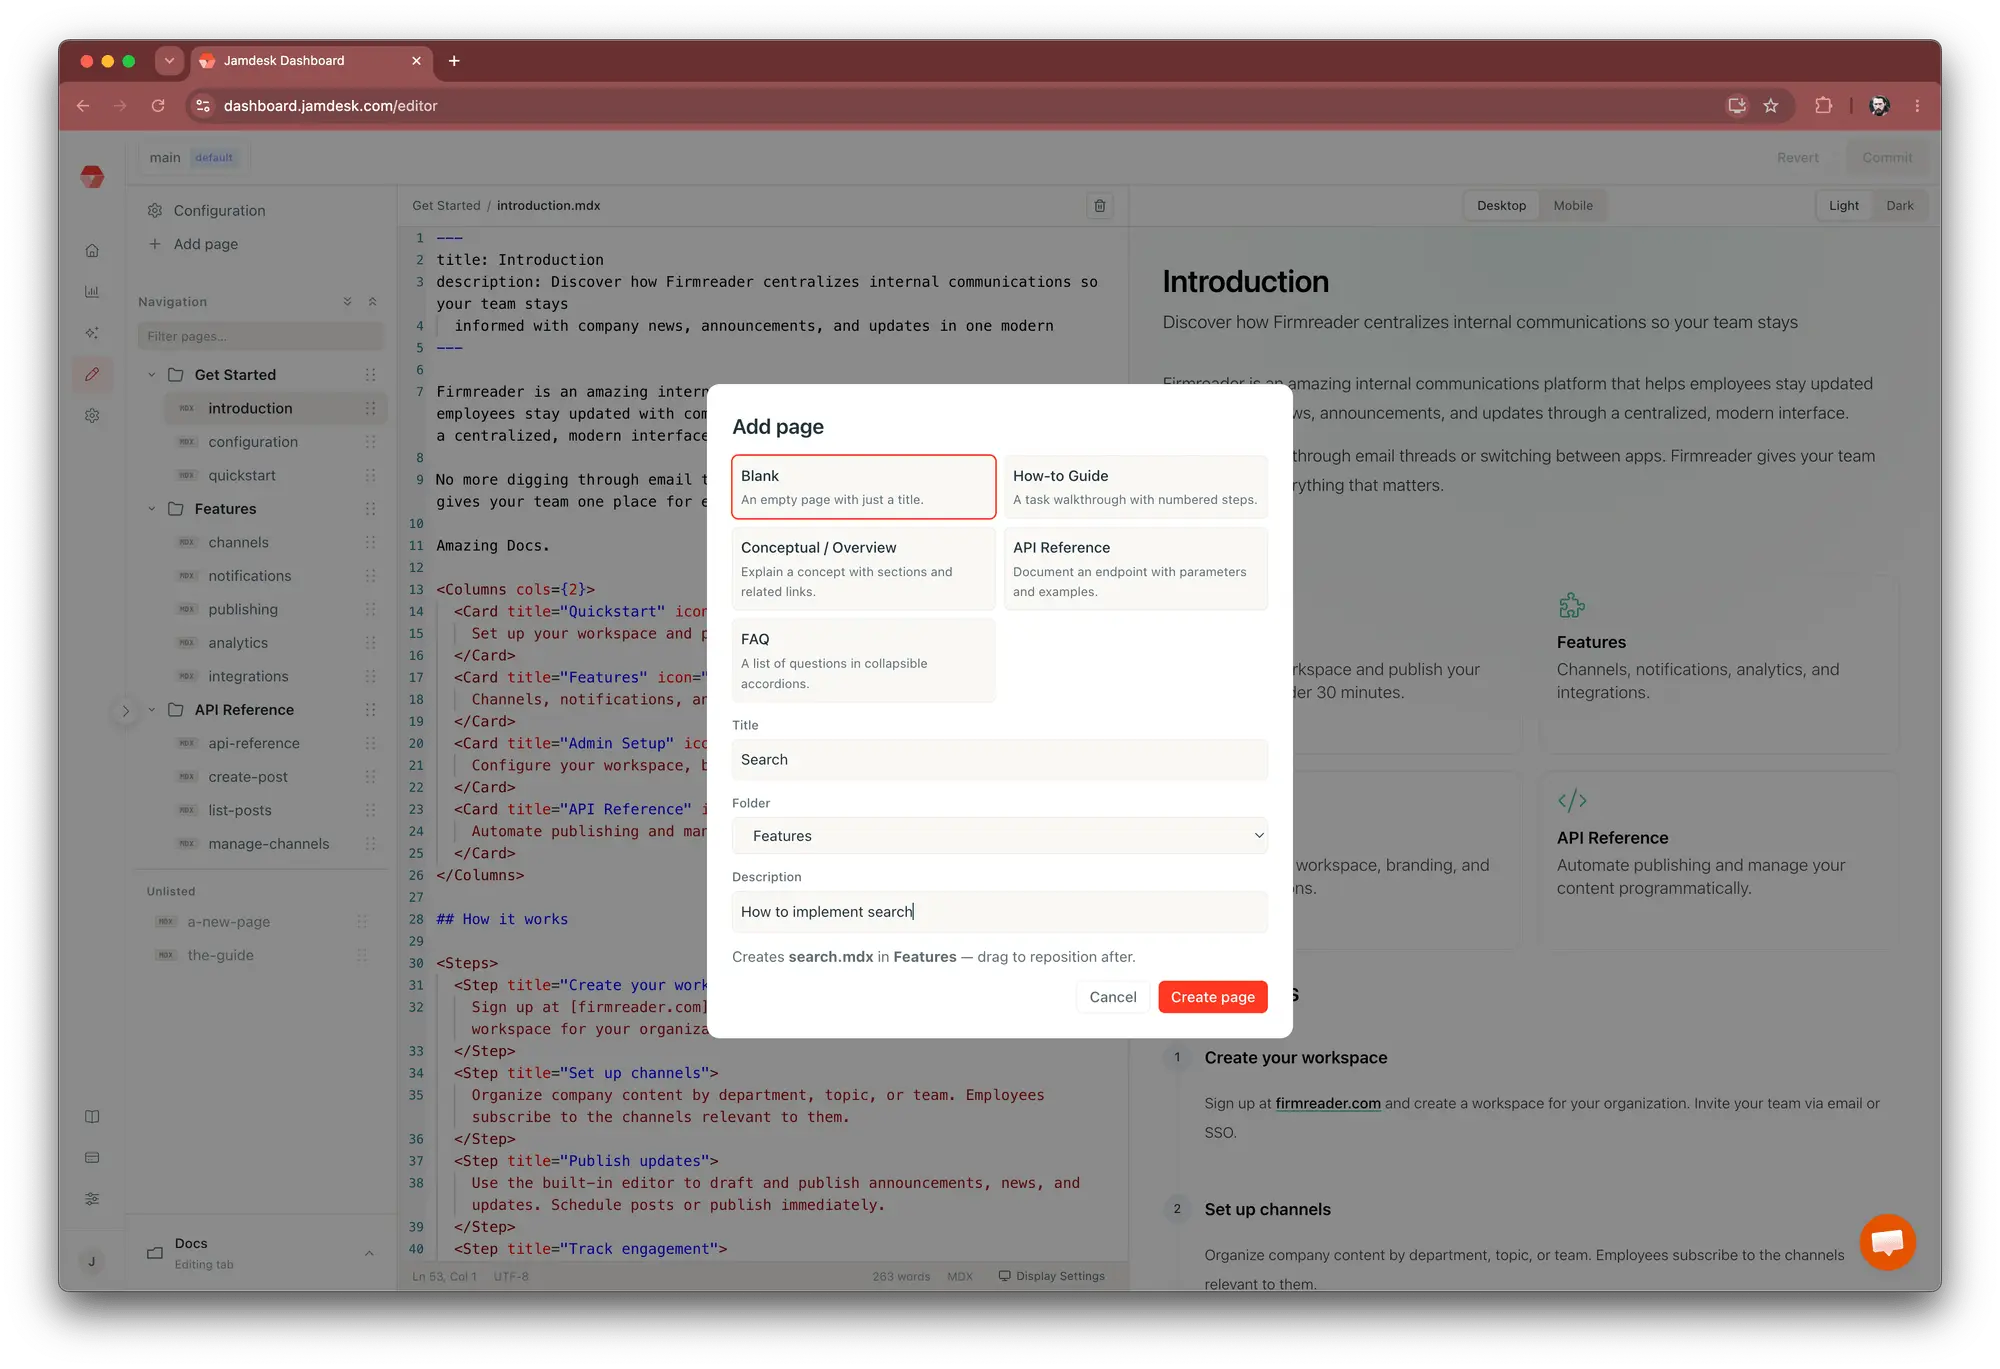Collapse the Get Started folder

click(x=152, y=375)
